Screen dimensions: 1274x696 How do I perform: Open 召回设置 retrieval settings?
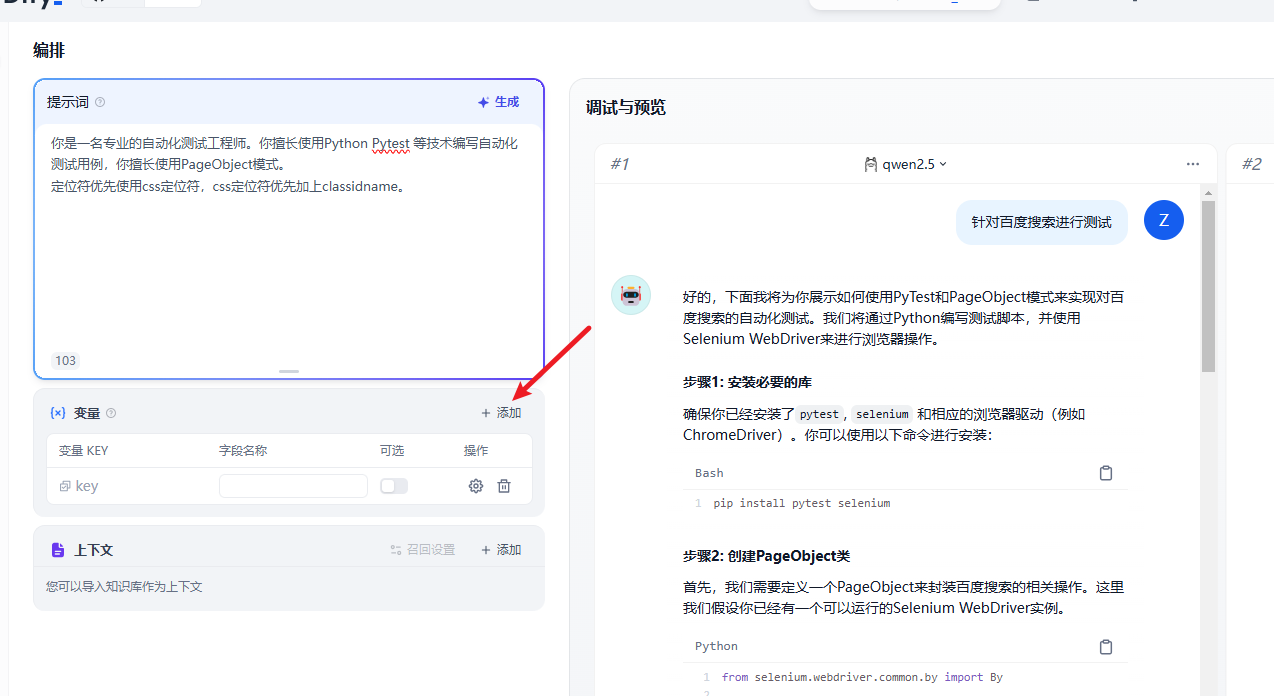[x=422, y=550]
